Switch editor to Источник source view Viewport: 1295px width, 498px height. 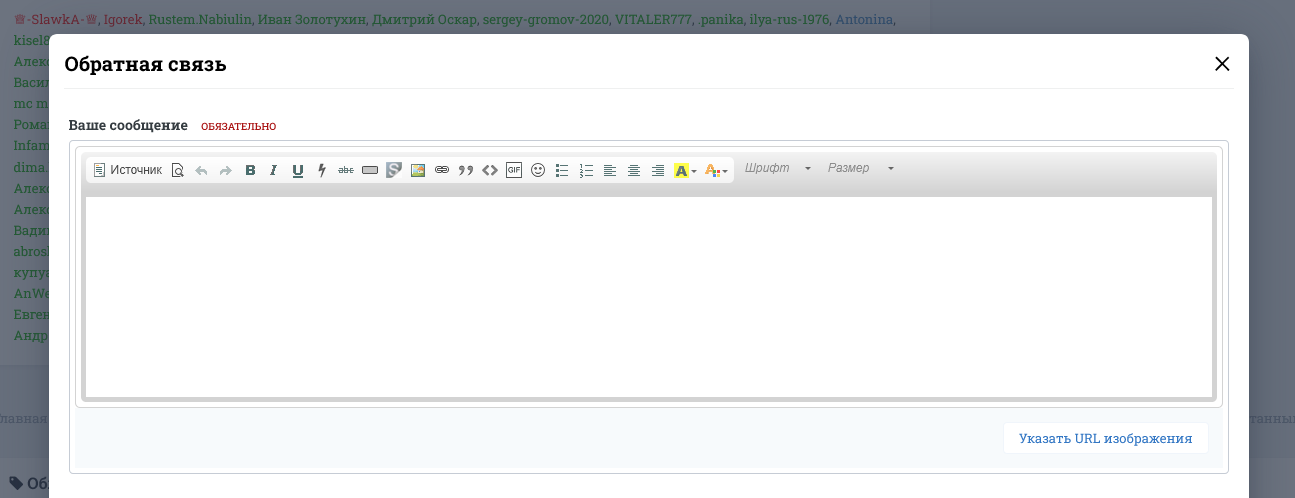pyautogui.click(x=127, y=170)
